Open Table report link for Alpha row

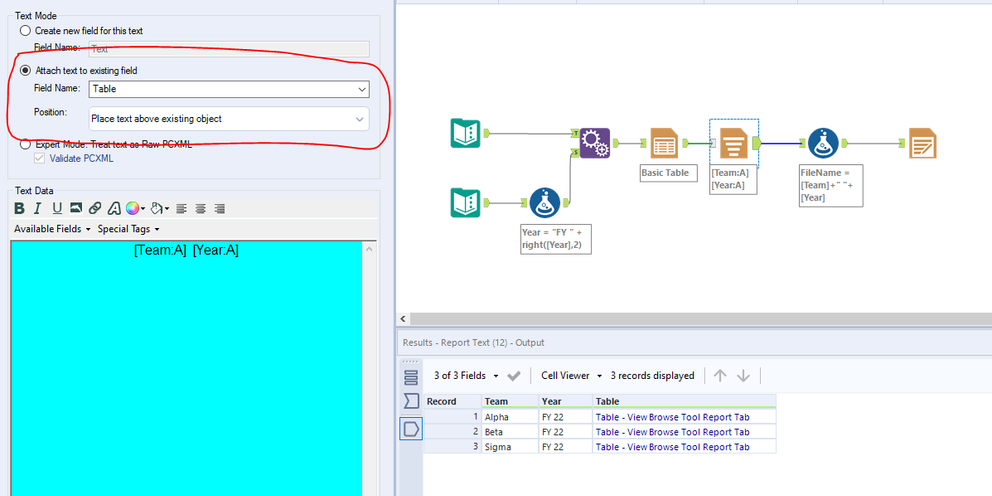pos(673,417)
